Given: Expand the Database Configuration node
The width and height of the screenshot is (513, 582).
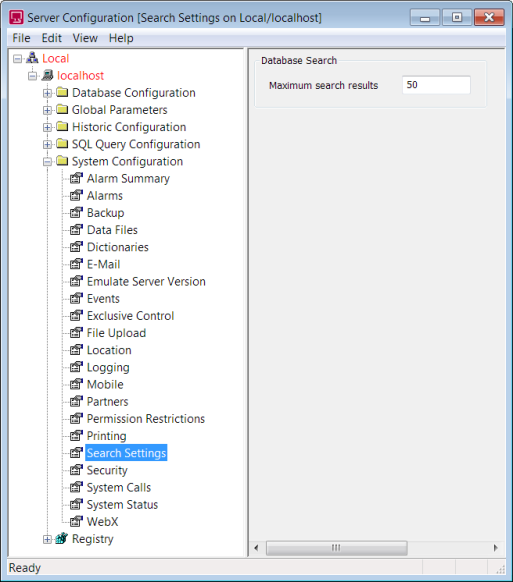Looking at the screenshot, I should tap(47, 93).
